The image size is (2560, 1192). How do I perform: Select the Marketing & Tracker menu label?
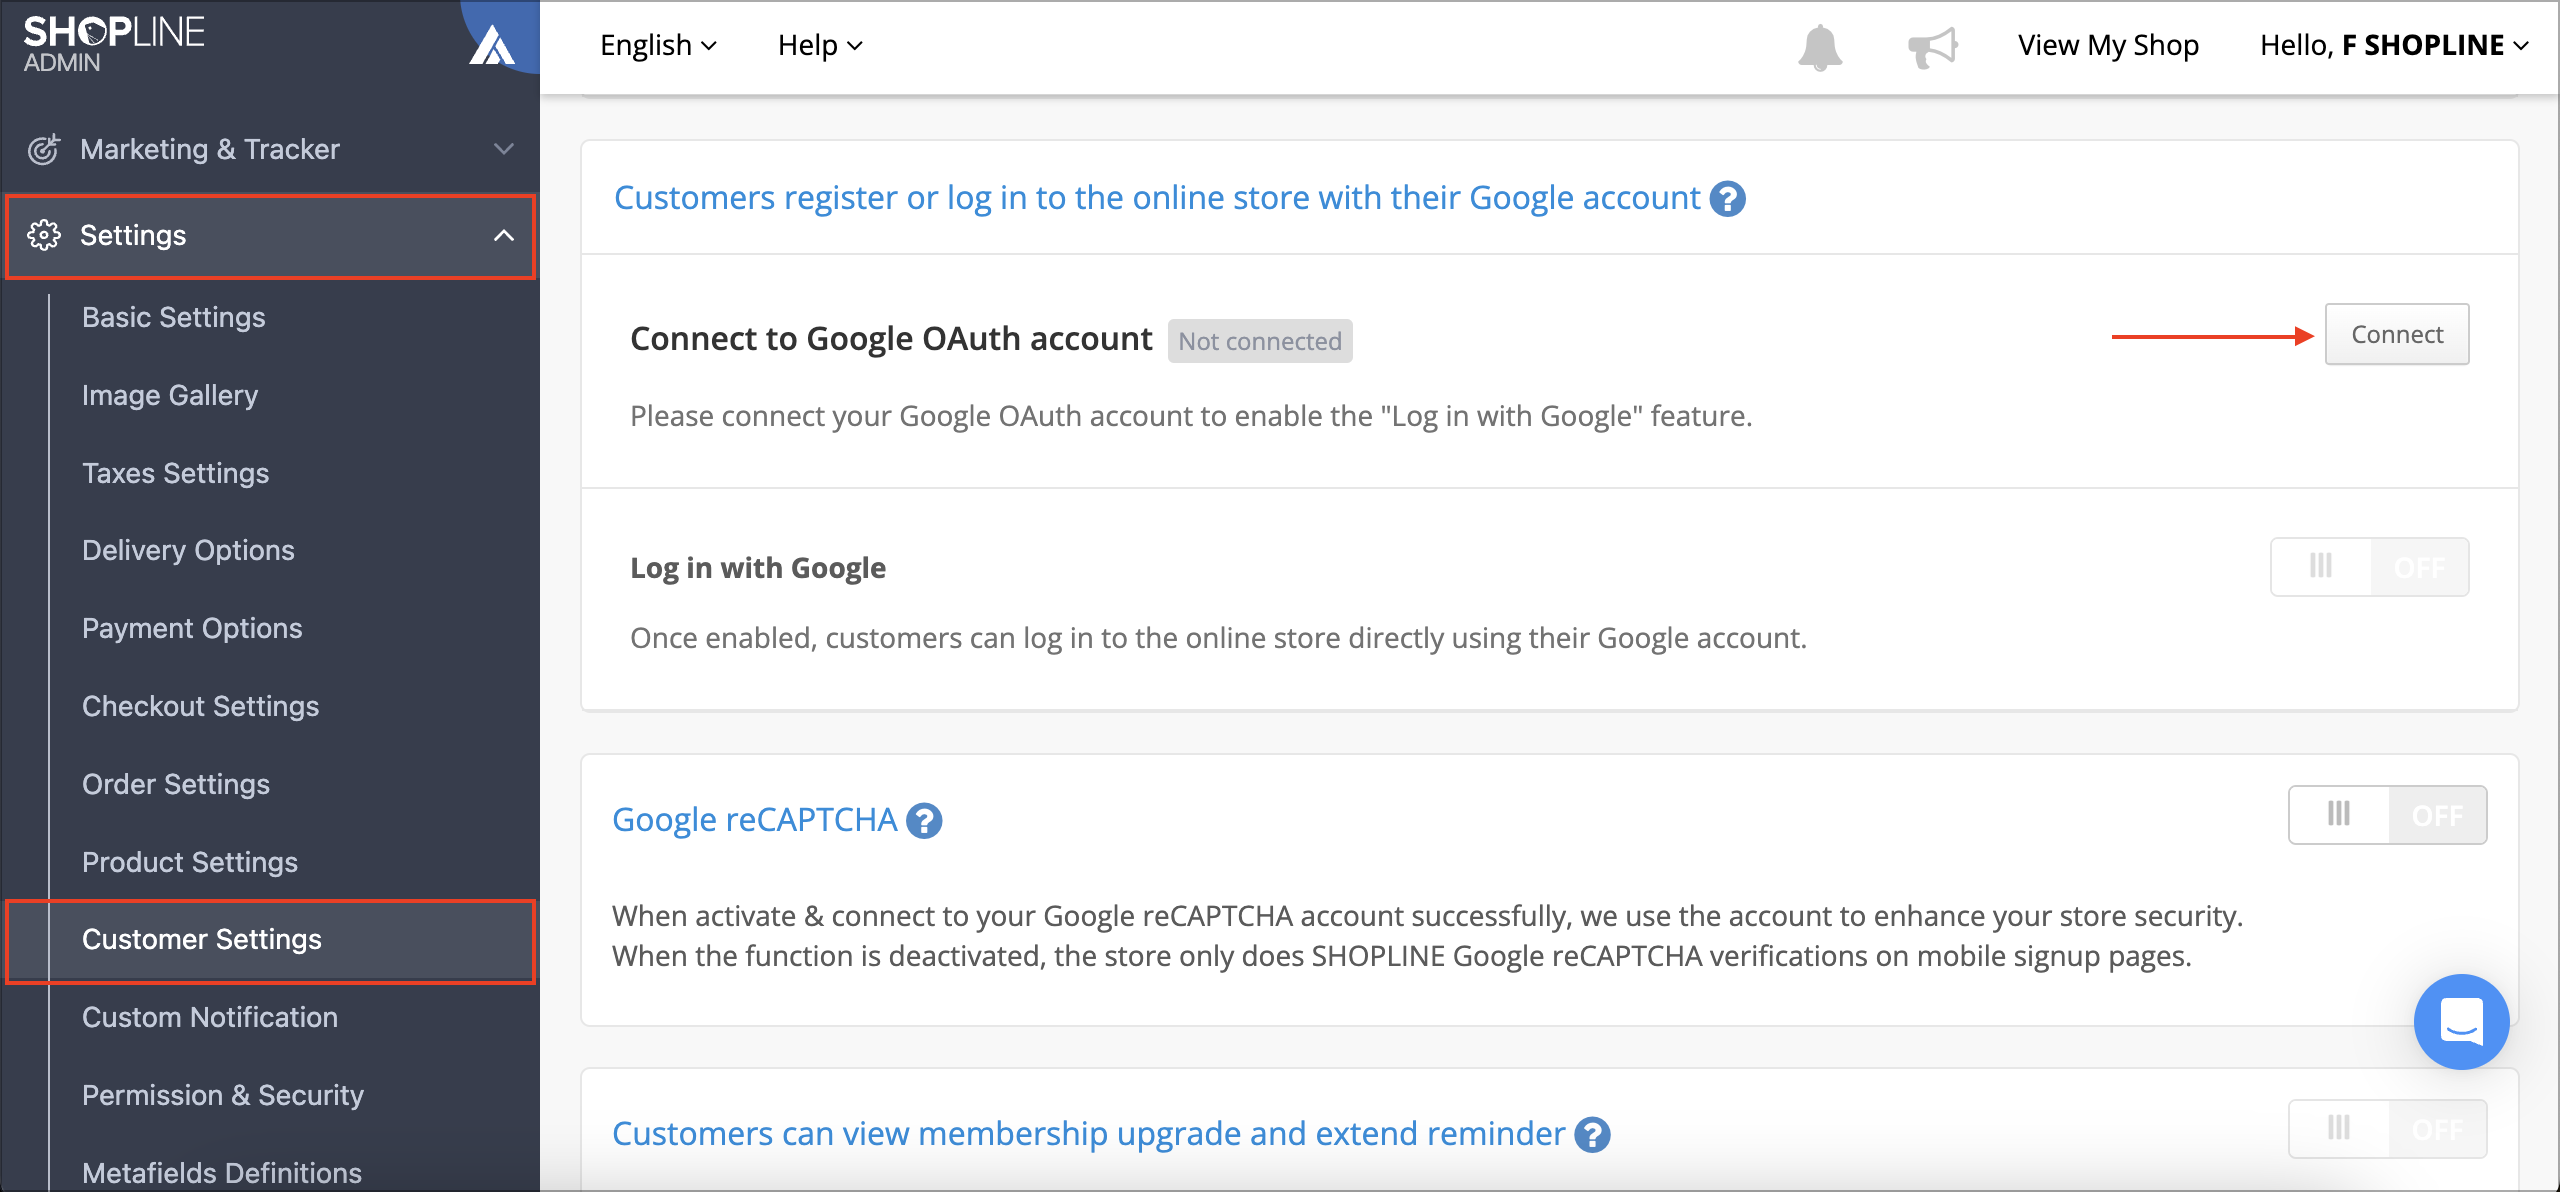click(210, 149)
